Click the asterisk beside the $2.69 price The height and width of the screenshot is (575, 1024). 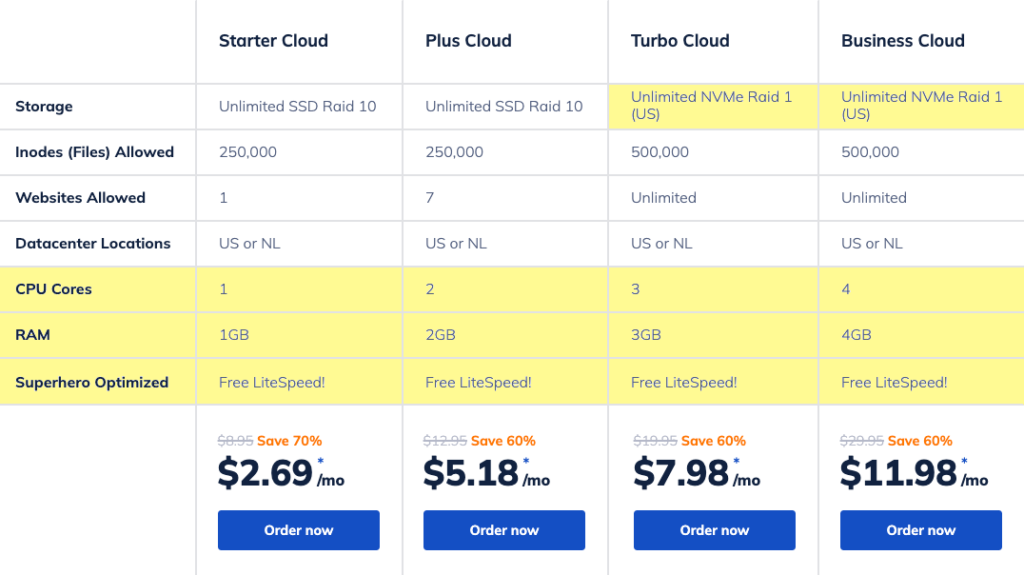point(320,462)
